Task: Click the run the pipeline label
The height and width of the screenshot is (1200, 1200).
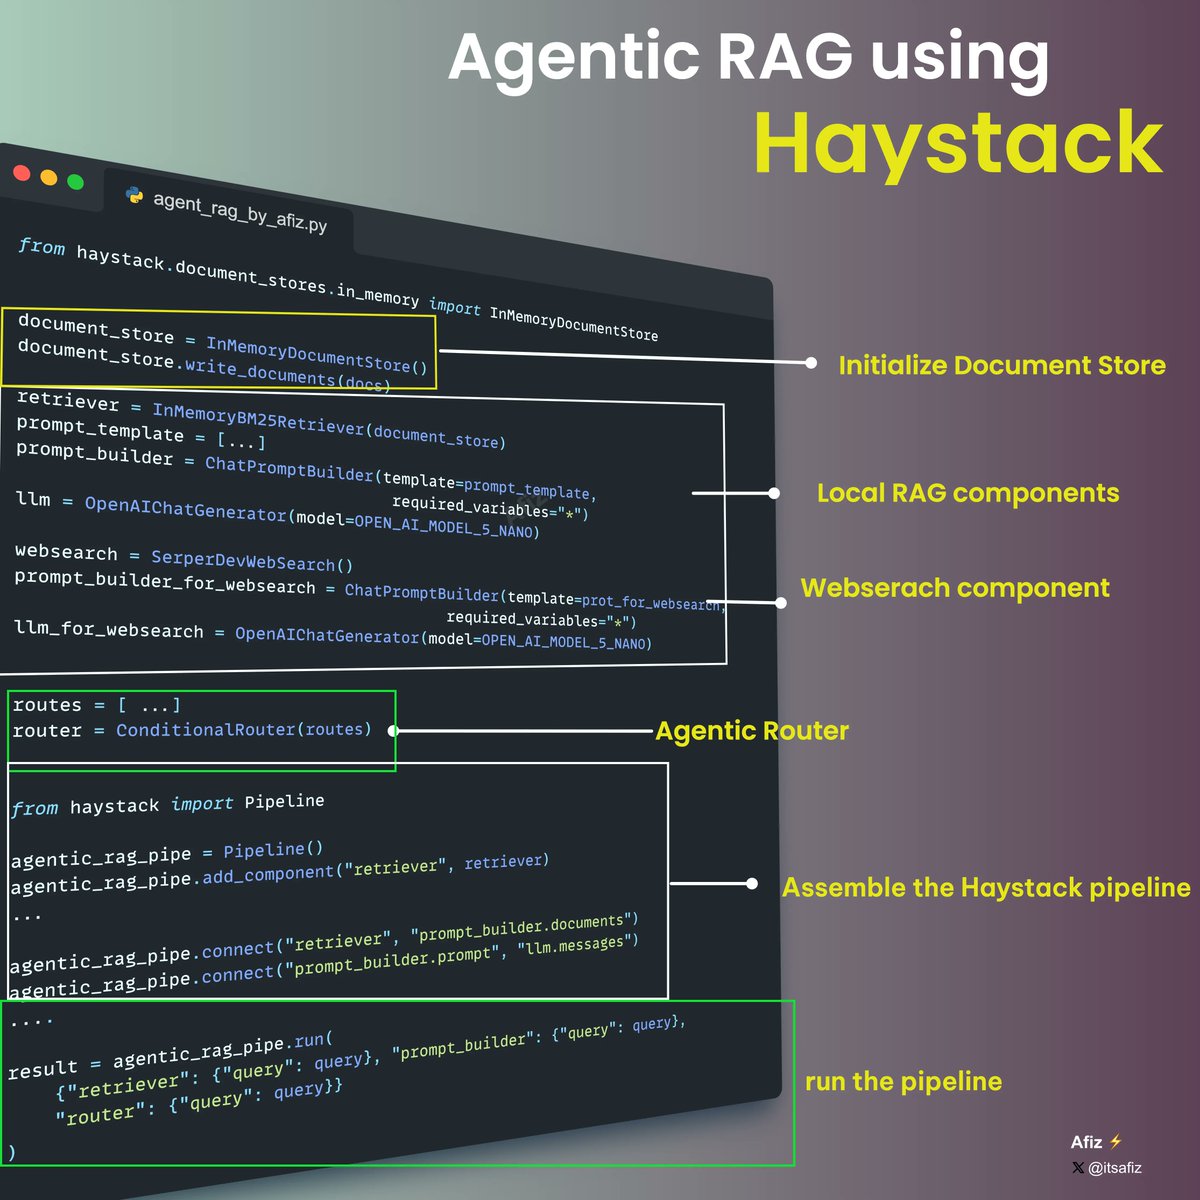Action: pos(903,1081)
